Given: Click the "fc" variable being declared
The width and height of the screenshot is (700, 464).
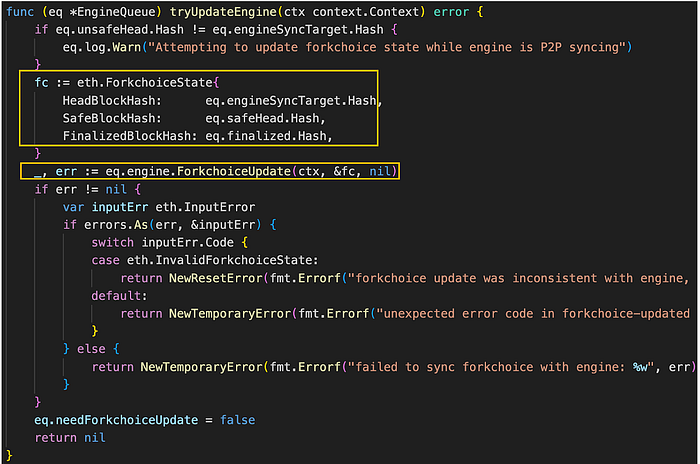Looking at the screenshot, I should pos(42,83).
